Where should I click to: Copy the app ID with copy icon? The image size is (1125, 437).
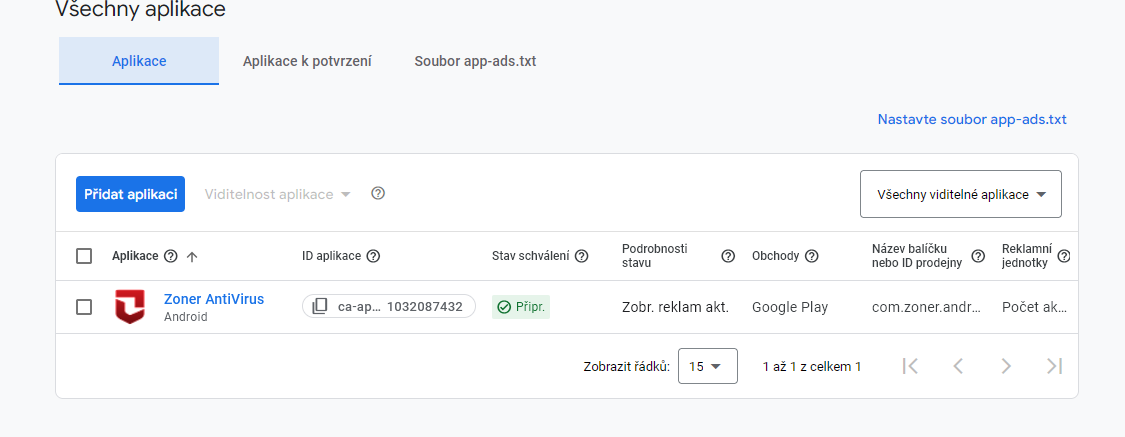tap(319, 306)
